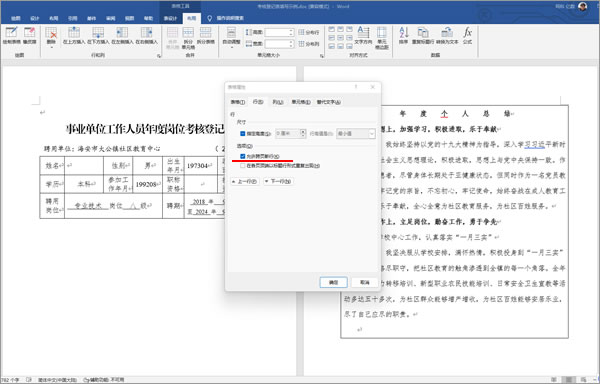Align cell text bottom right
Viewport: 600px width, 384px height.
(349, 46)
